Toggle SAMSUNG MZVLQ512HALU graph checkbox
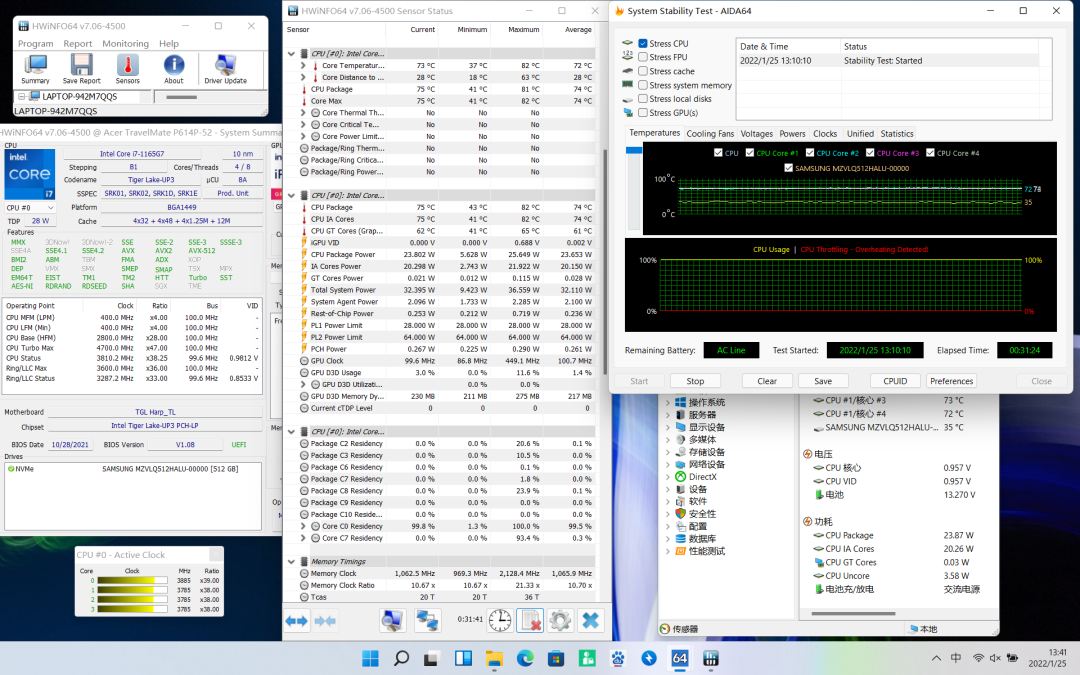Screen dimensions: 1080x675 tap(789, 168)
